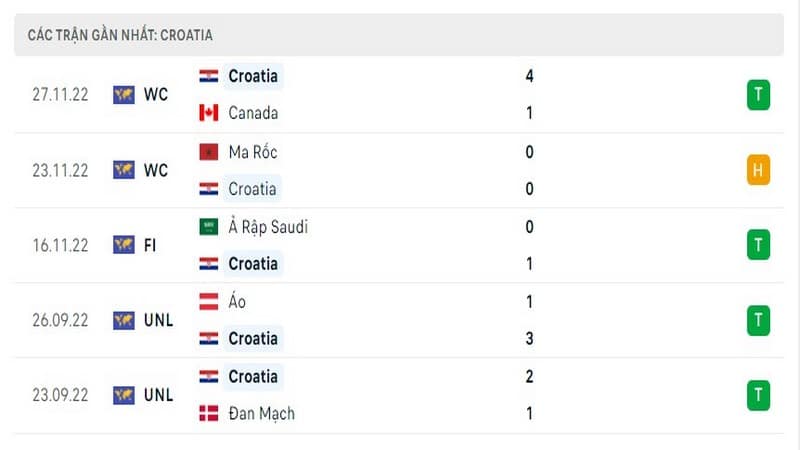The image size is (800, 450).
Task: Open the Đan Mạch team link
Action: pos(262,413)
